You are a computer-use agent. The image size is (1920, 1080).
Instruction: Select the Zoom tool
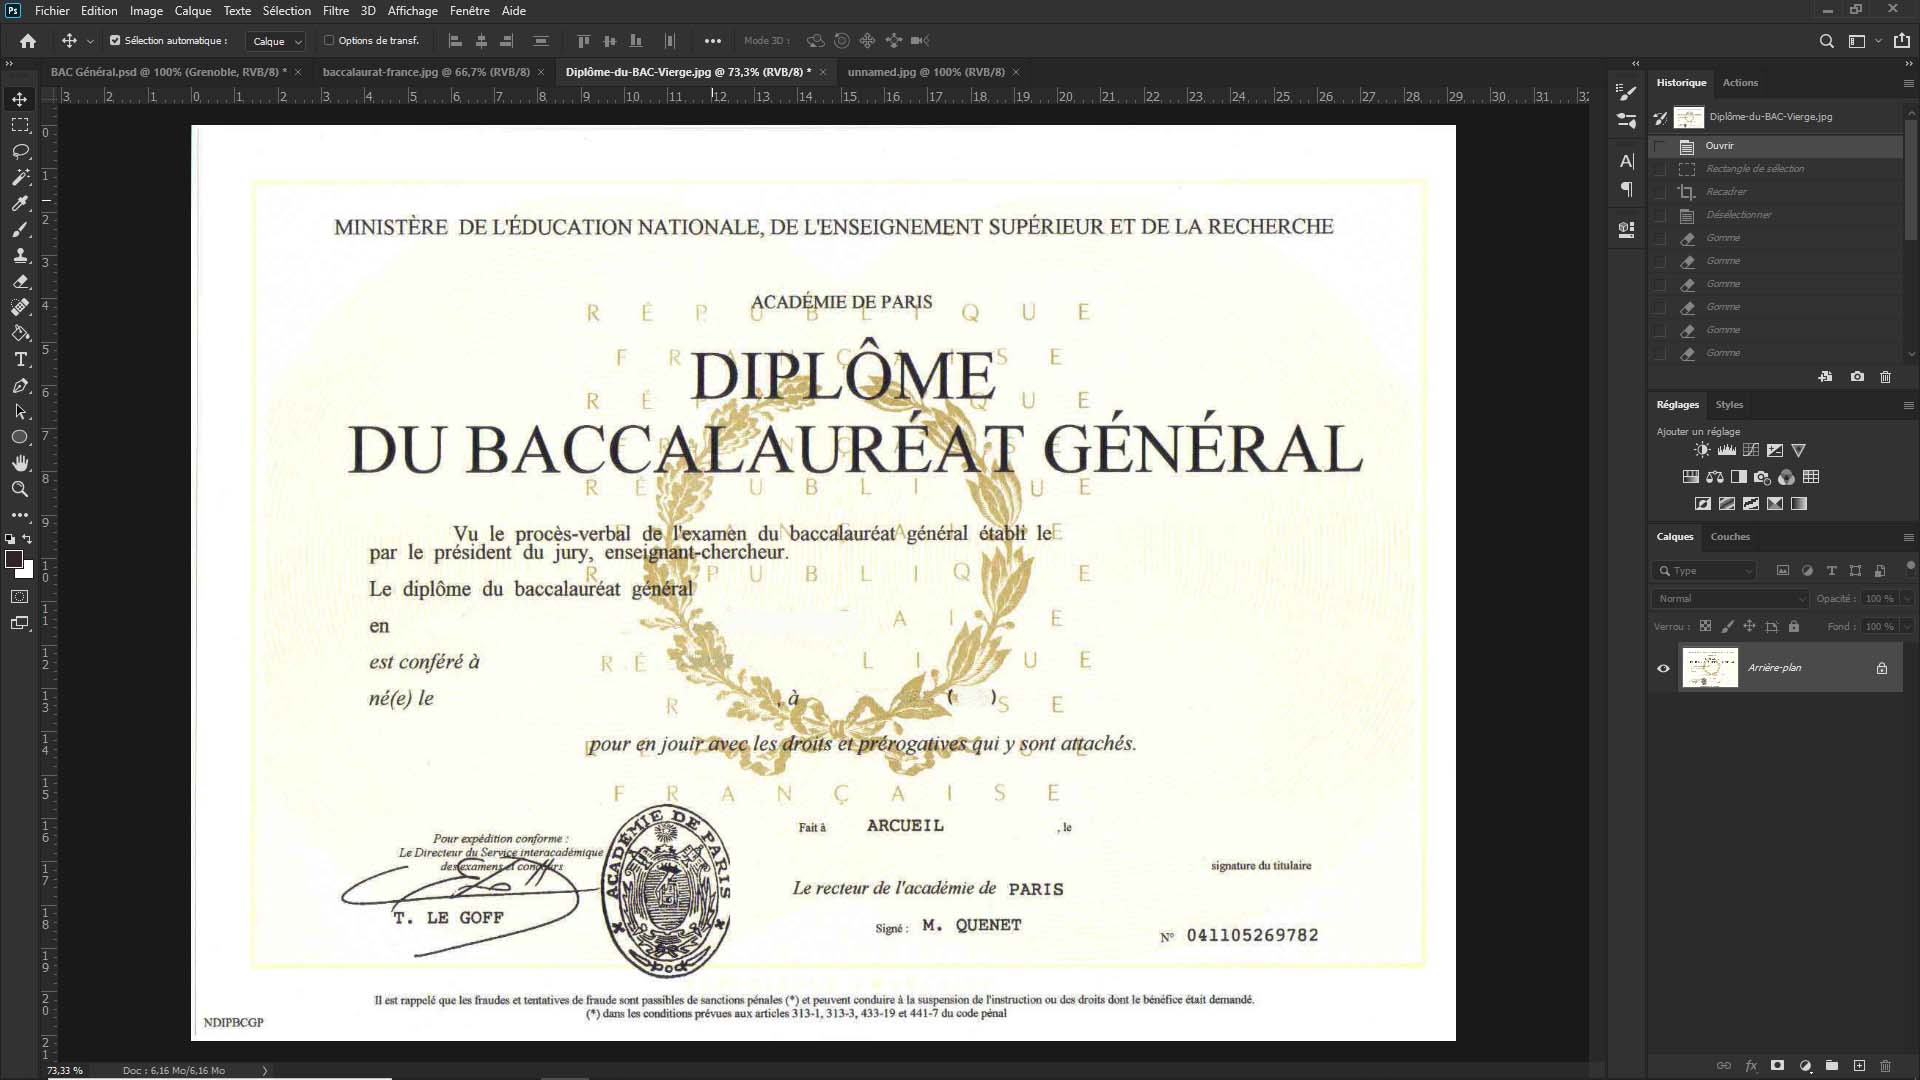(x=20, y=489)
